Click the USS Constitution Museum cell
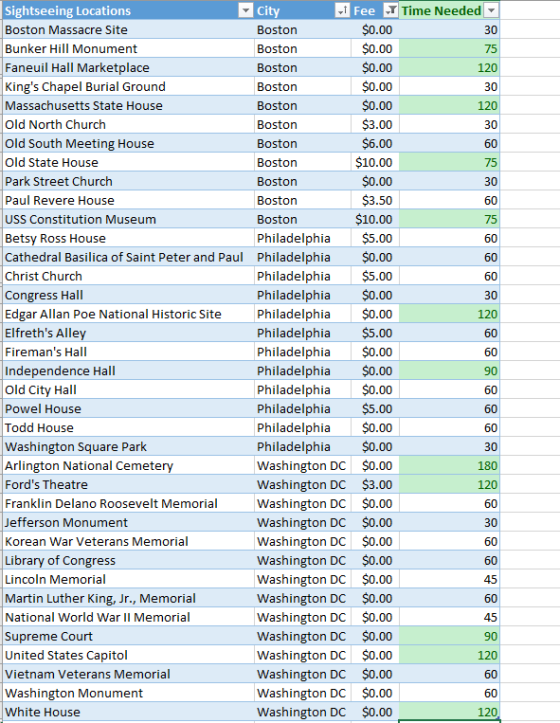Viewport: 560px width, 723px height. tap(128, 219)
